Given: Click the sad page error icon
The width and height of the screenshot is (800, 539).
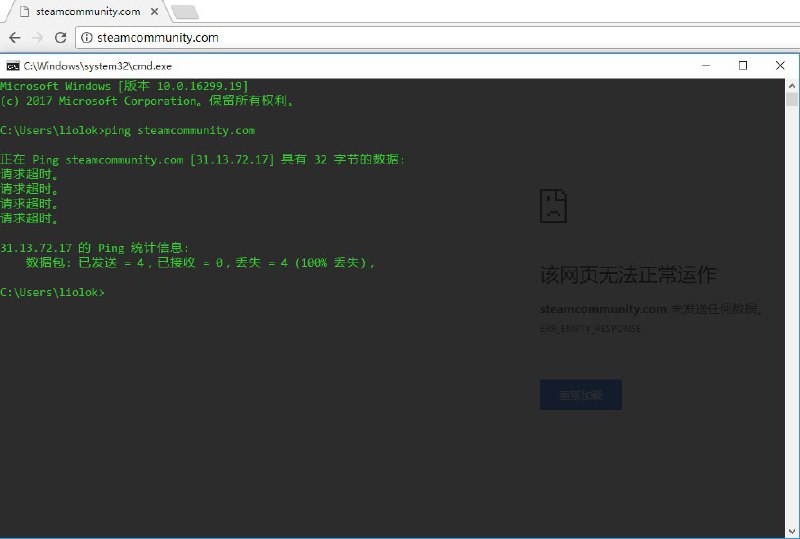Looking at the screenshot, I should (553, 206).
